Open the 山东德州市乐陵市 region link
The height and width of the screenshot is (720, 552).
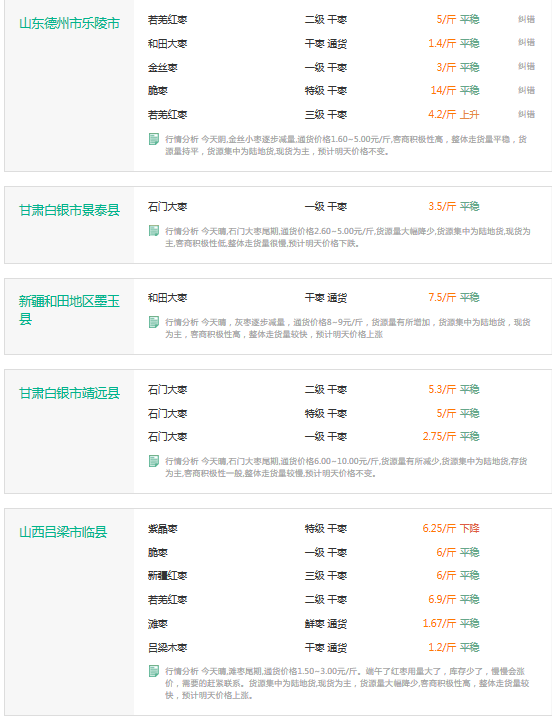click(69, 23)
